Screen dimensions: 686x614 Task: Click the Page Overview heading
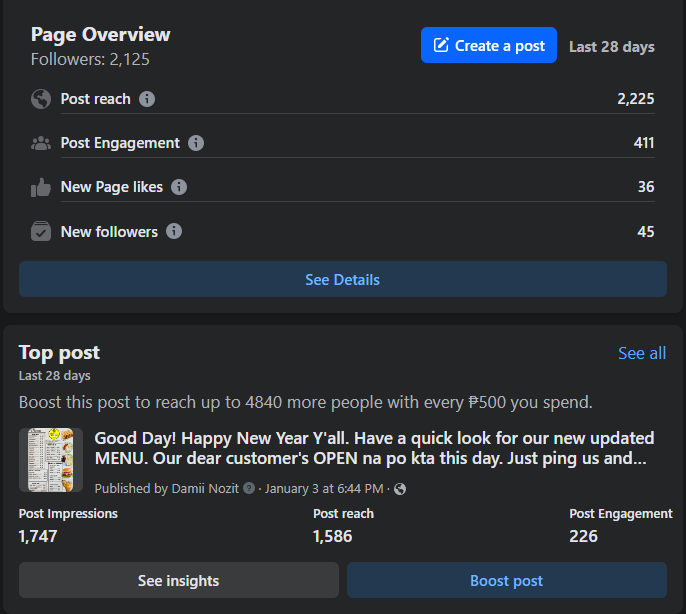point(101,35)
